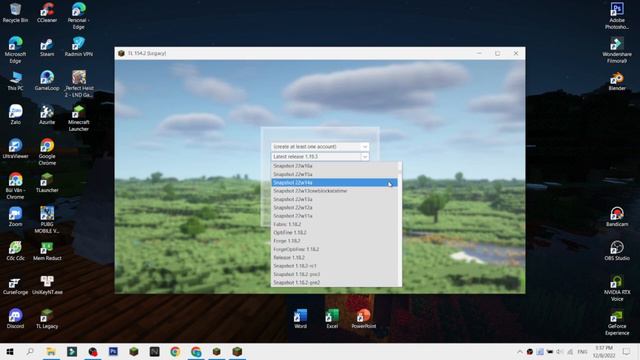Select Snapshot 22w14a in version list
The width and height of the screenshot is (640, 360).
point(334,182)
